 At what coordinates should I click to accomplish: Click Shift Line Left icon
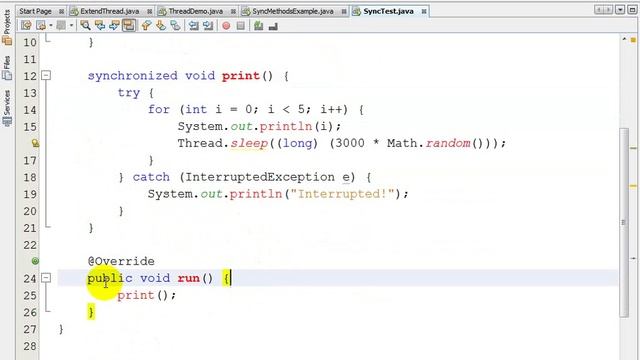[193, 26]
